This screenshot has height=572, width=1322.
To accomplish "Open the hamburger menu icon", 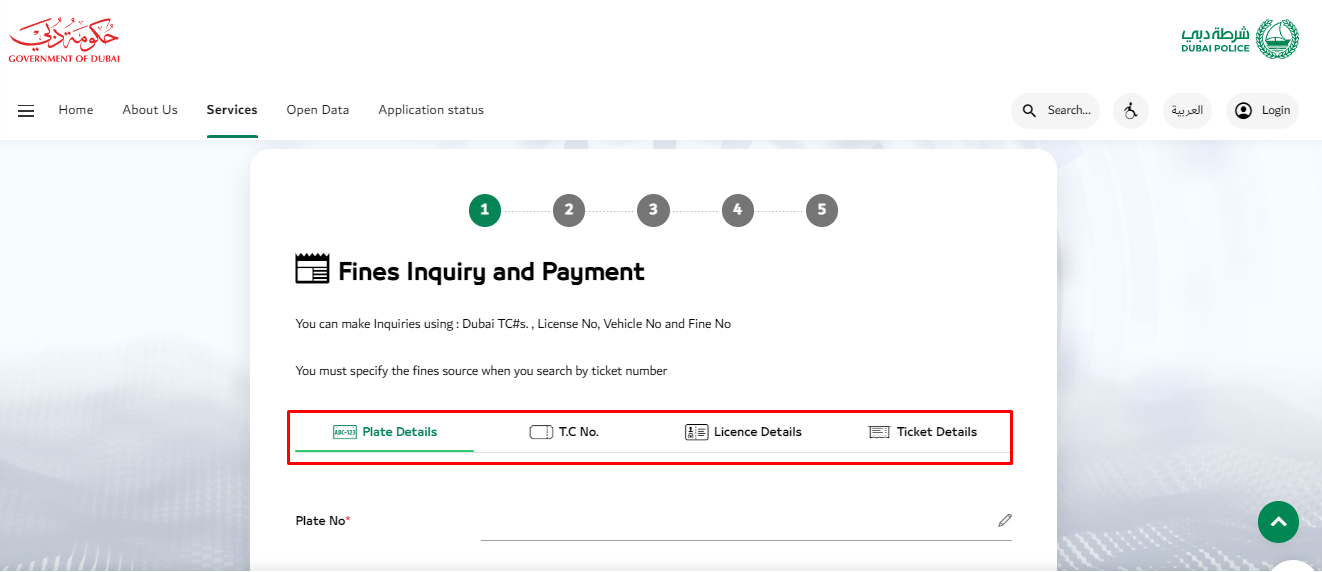I will click(x=26, y=111).
